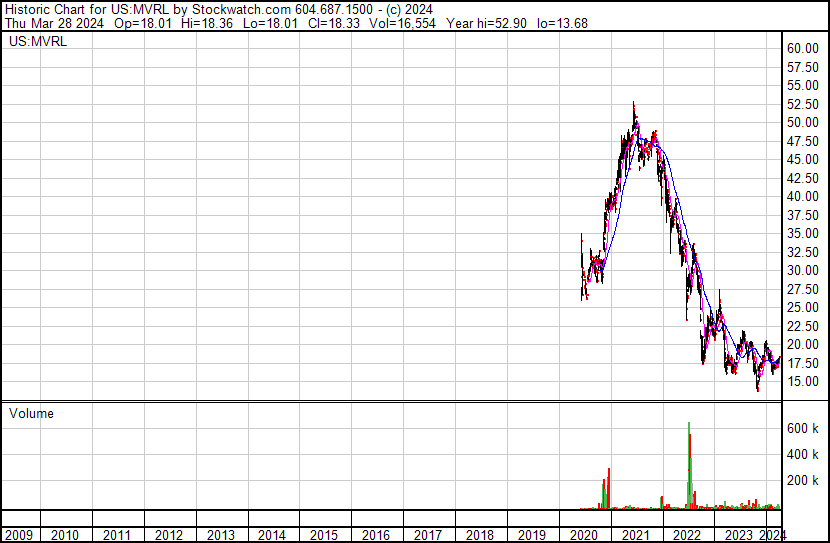Click the 50.00 price level label
This screenshot has width=830, height=543.
pyautogui.click(x=802, y=122)
